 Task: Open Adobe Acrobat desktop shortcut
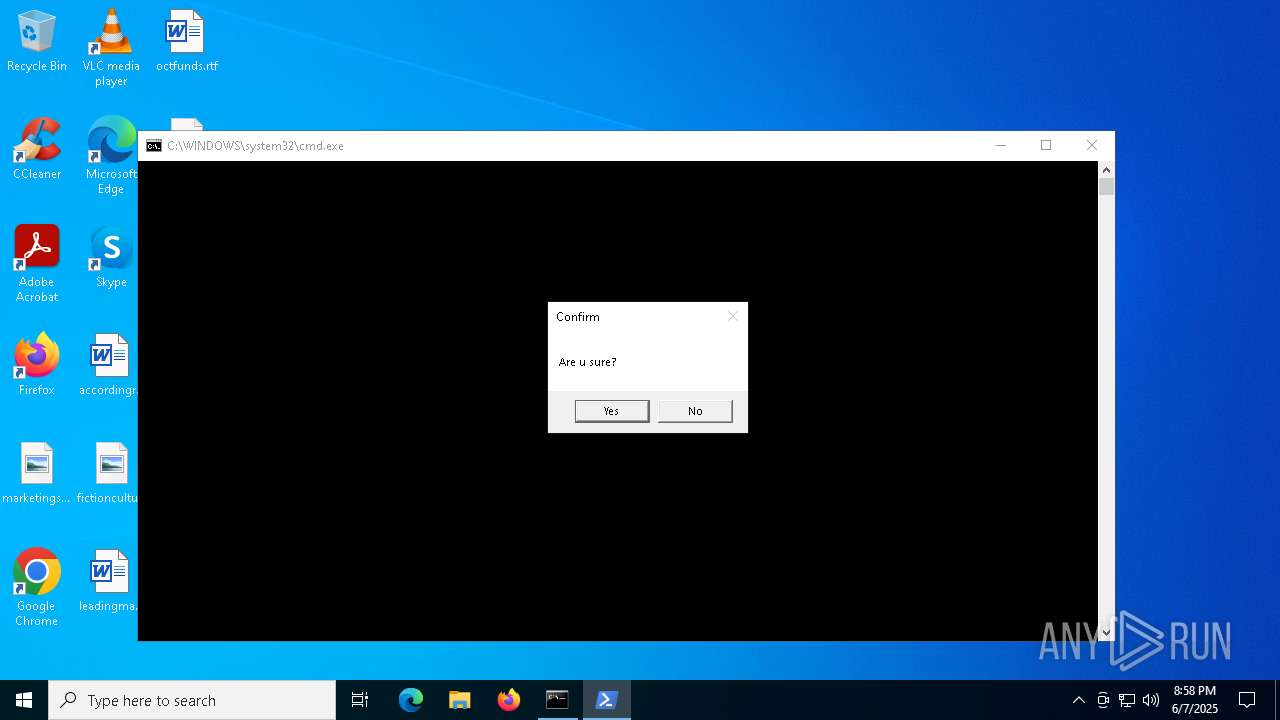tap(37, 263)
